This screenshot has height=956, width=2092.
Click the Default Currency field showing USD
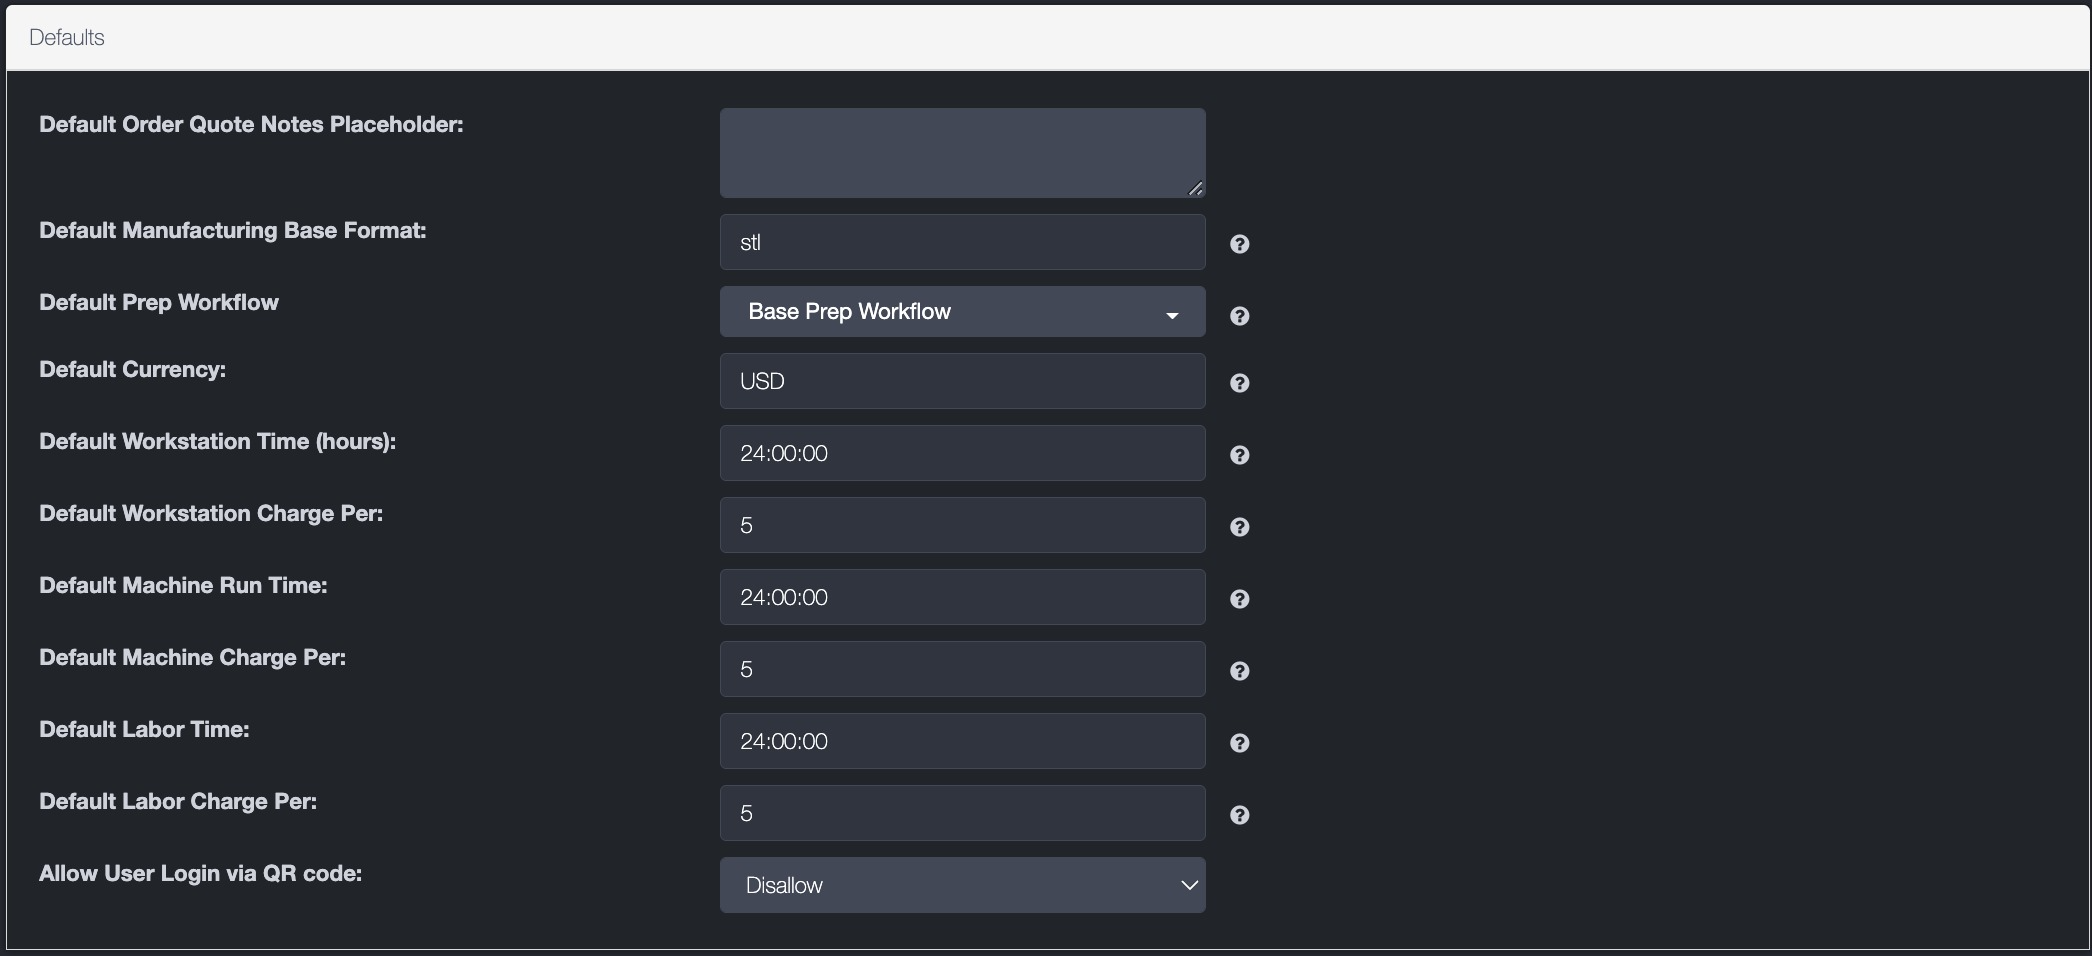(961, 381)
